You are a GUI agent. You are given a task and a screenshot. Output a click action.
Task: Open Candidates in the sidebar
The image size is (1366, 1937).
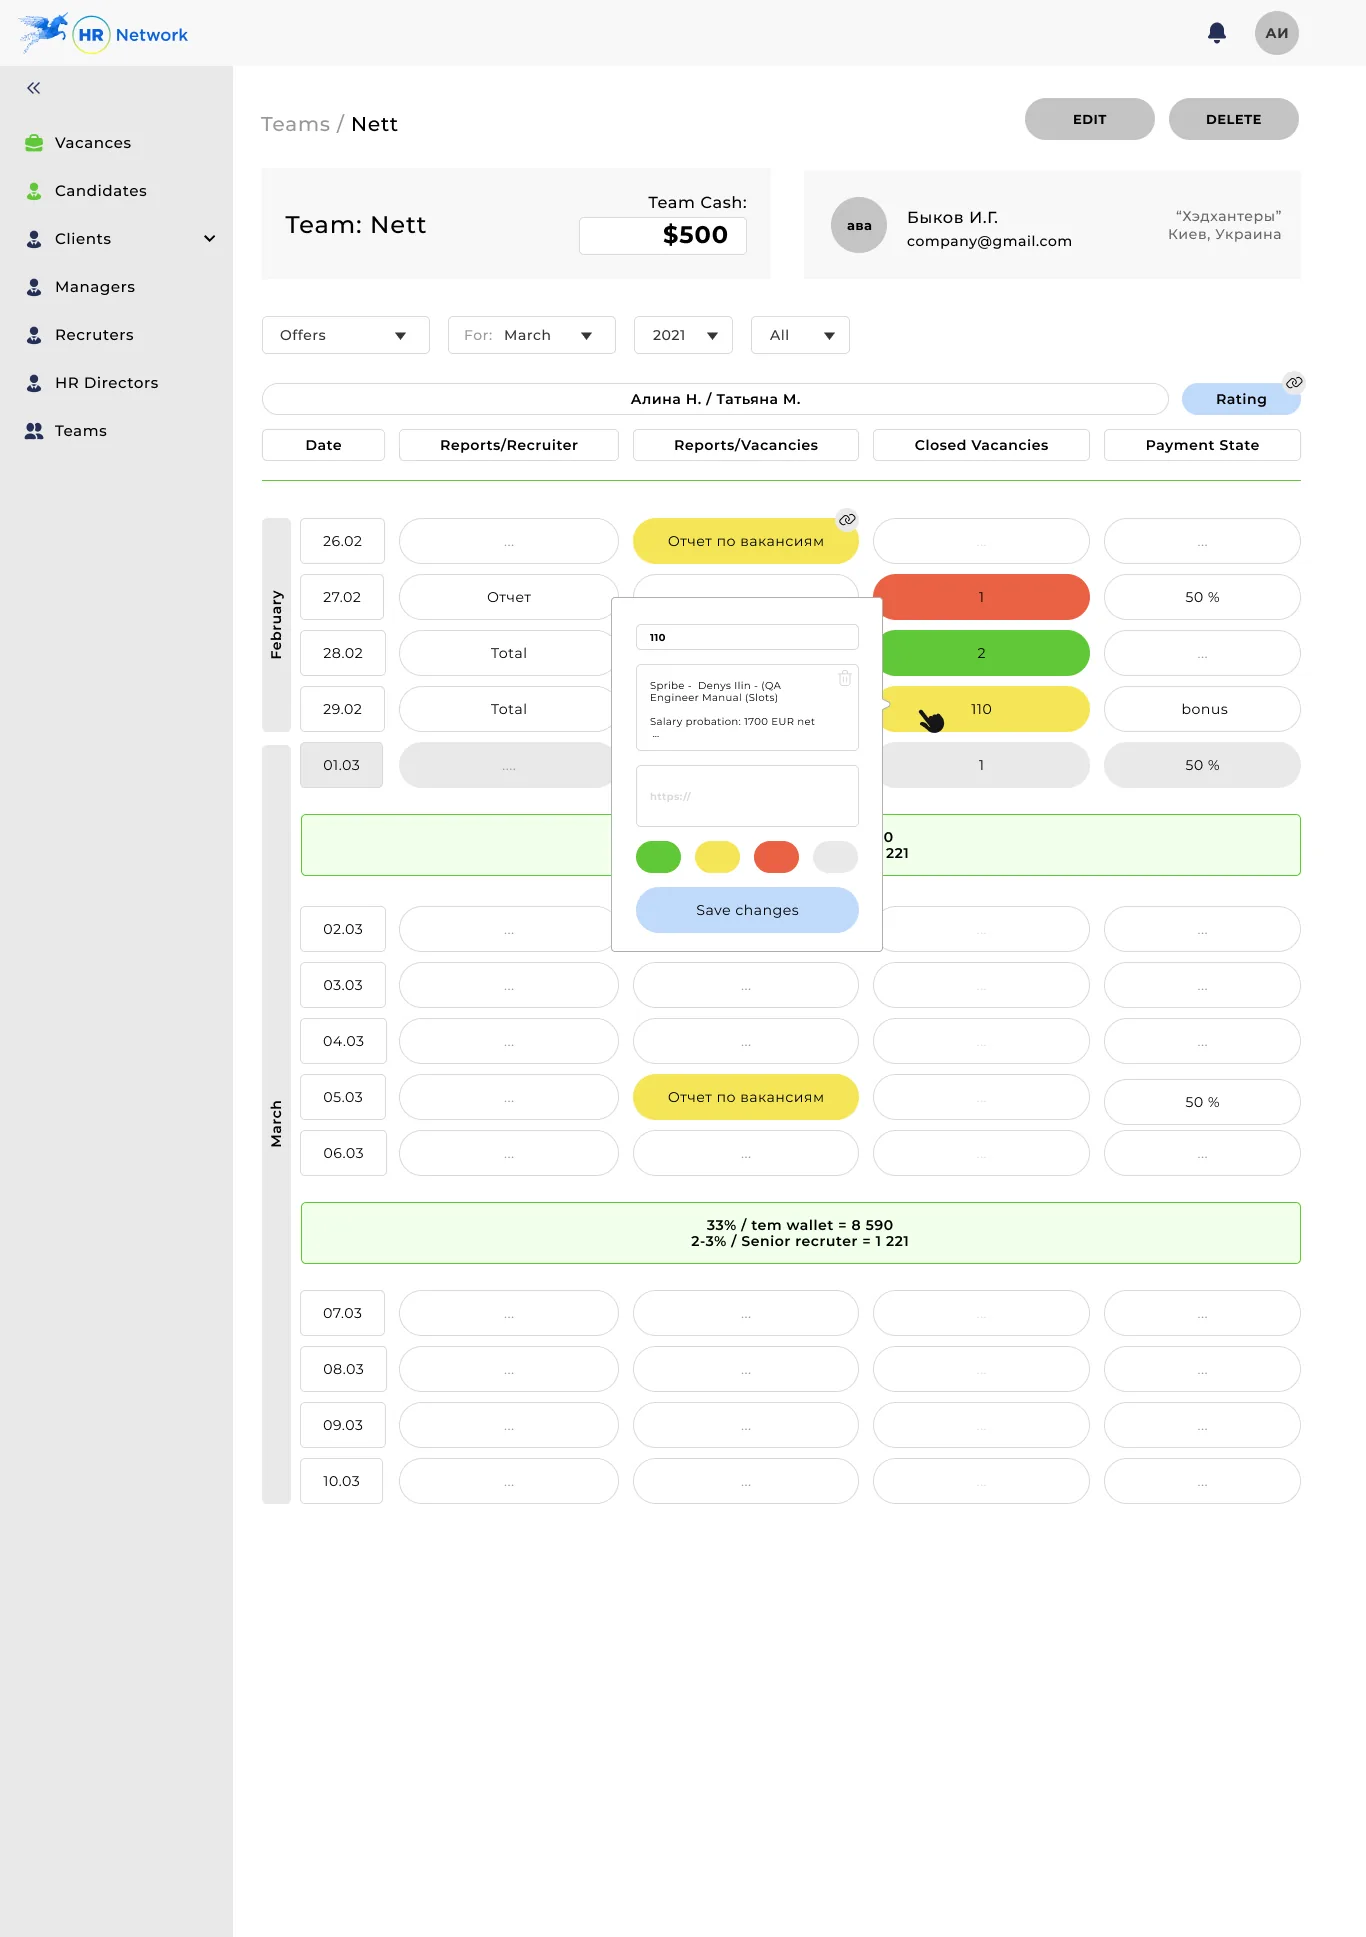tap(101, 191)
